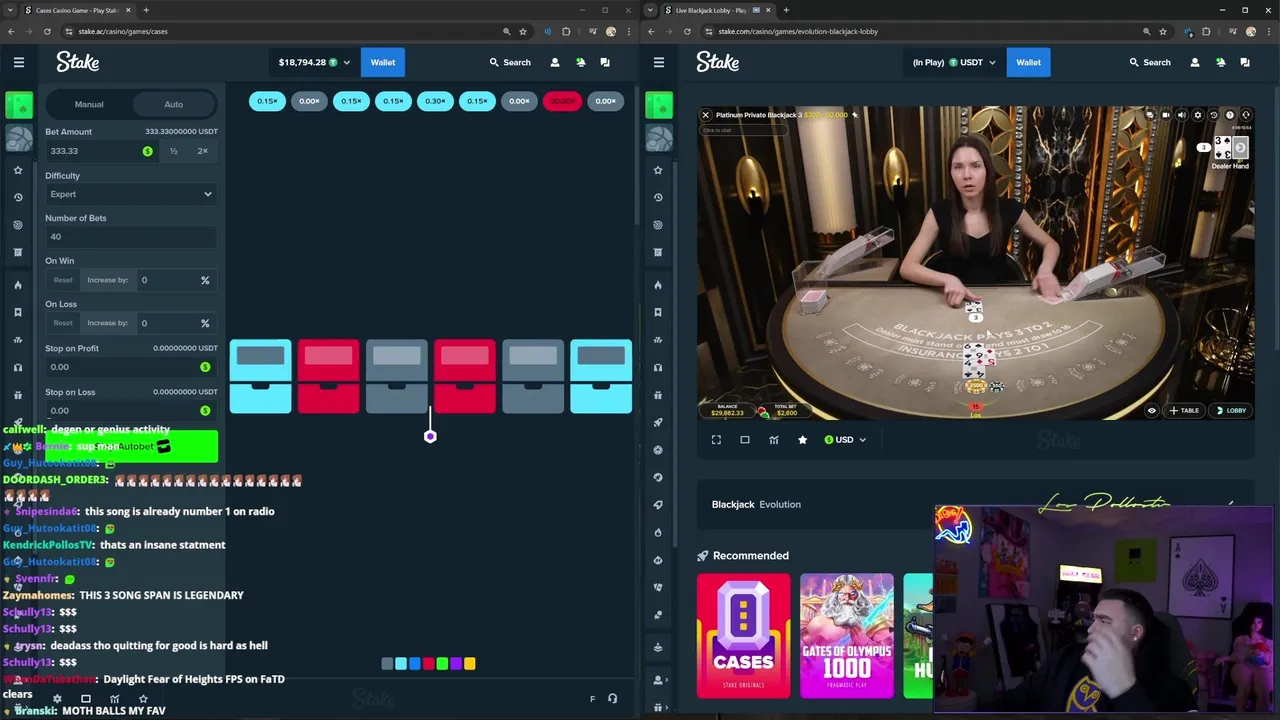The image size is (1280, 720).
Task: Click Number of Bets field showing 40
Action: coord(131,237)
